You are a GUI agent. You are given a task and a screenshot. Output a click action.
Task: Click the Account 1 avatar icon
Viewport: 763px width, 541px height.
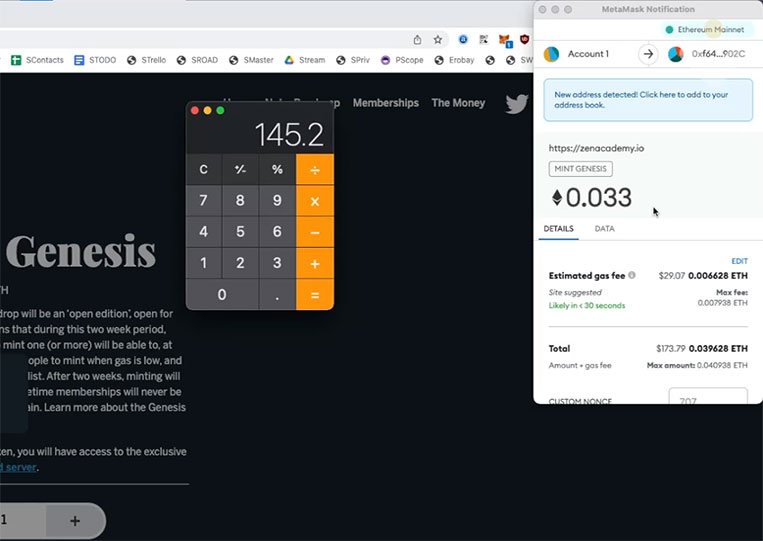click(551, 54)
